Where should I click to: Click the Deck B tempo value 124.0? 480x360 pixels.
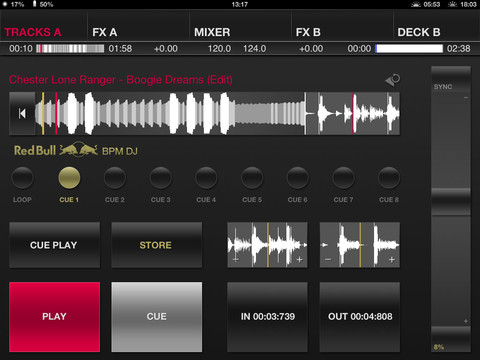254,49
